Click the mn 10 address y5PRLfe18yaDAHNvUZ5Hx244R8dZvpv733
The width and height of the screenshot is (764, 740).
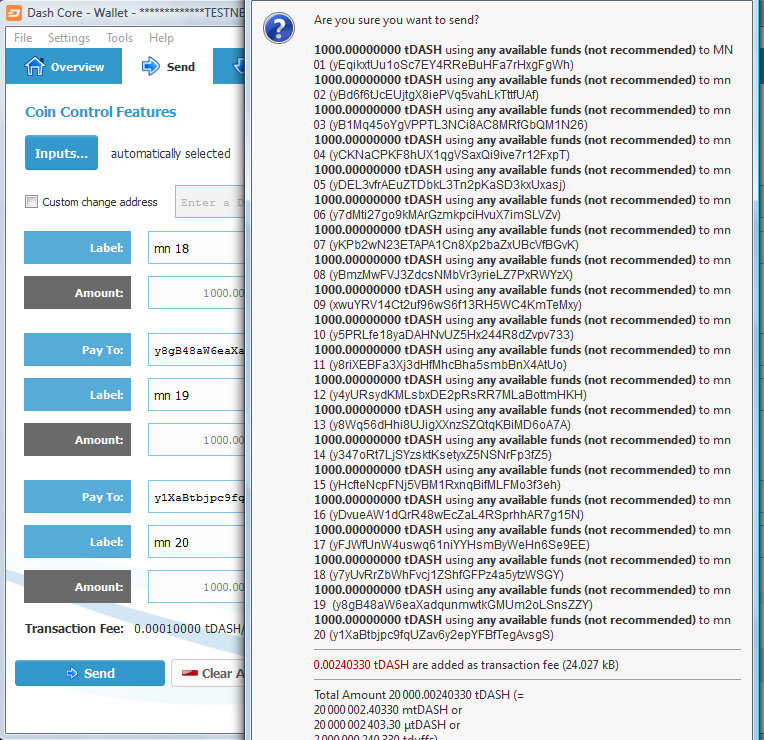pyautogui.click(x=452, y=335)
